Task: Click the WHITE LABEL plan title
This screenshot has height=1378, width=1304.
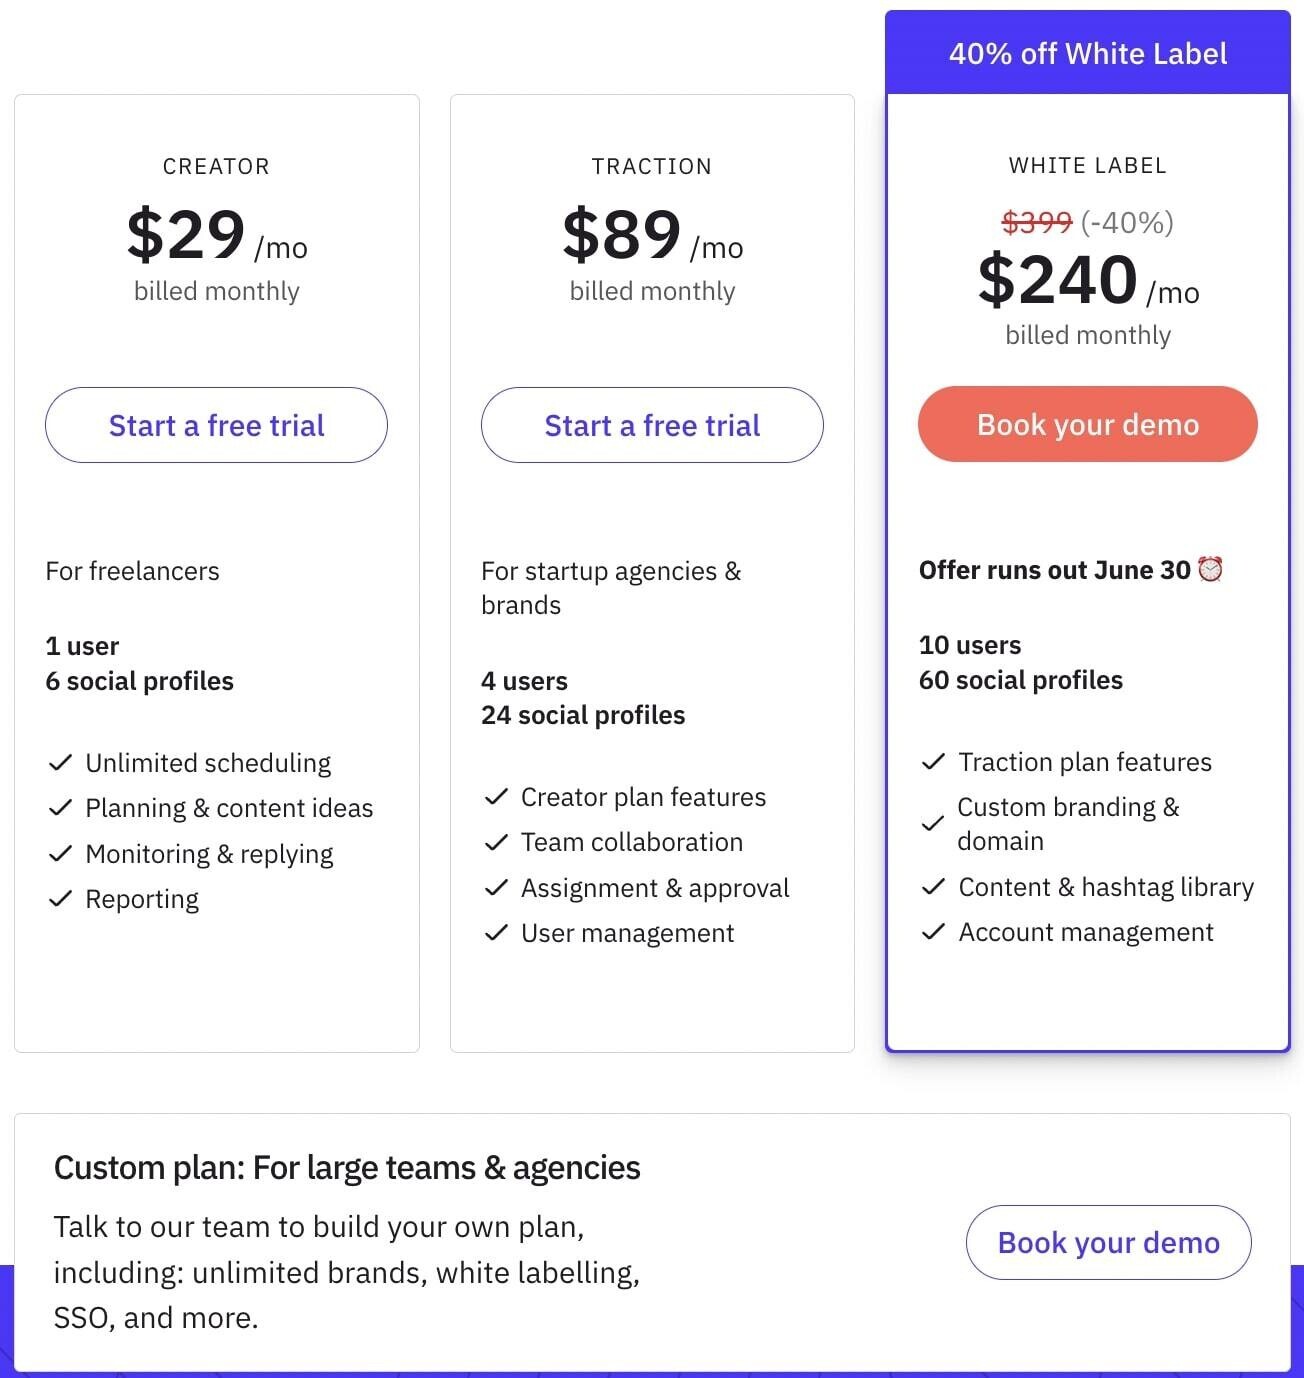Action: [x=1087, y=165]
